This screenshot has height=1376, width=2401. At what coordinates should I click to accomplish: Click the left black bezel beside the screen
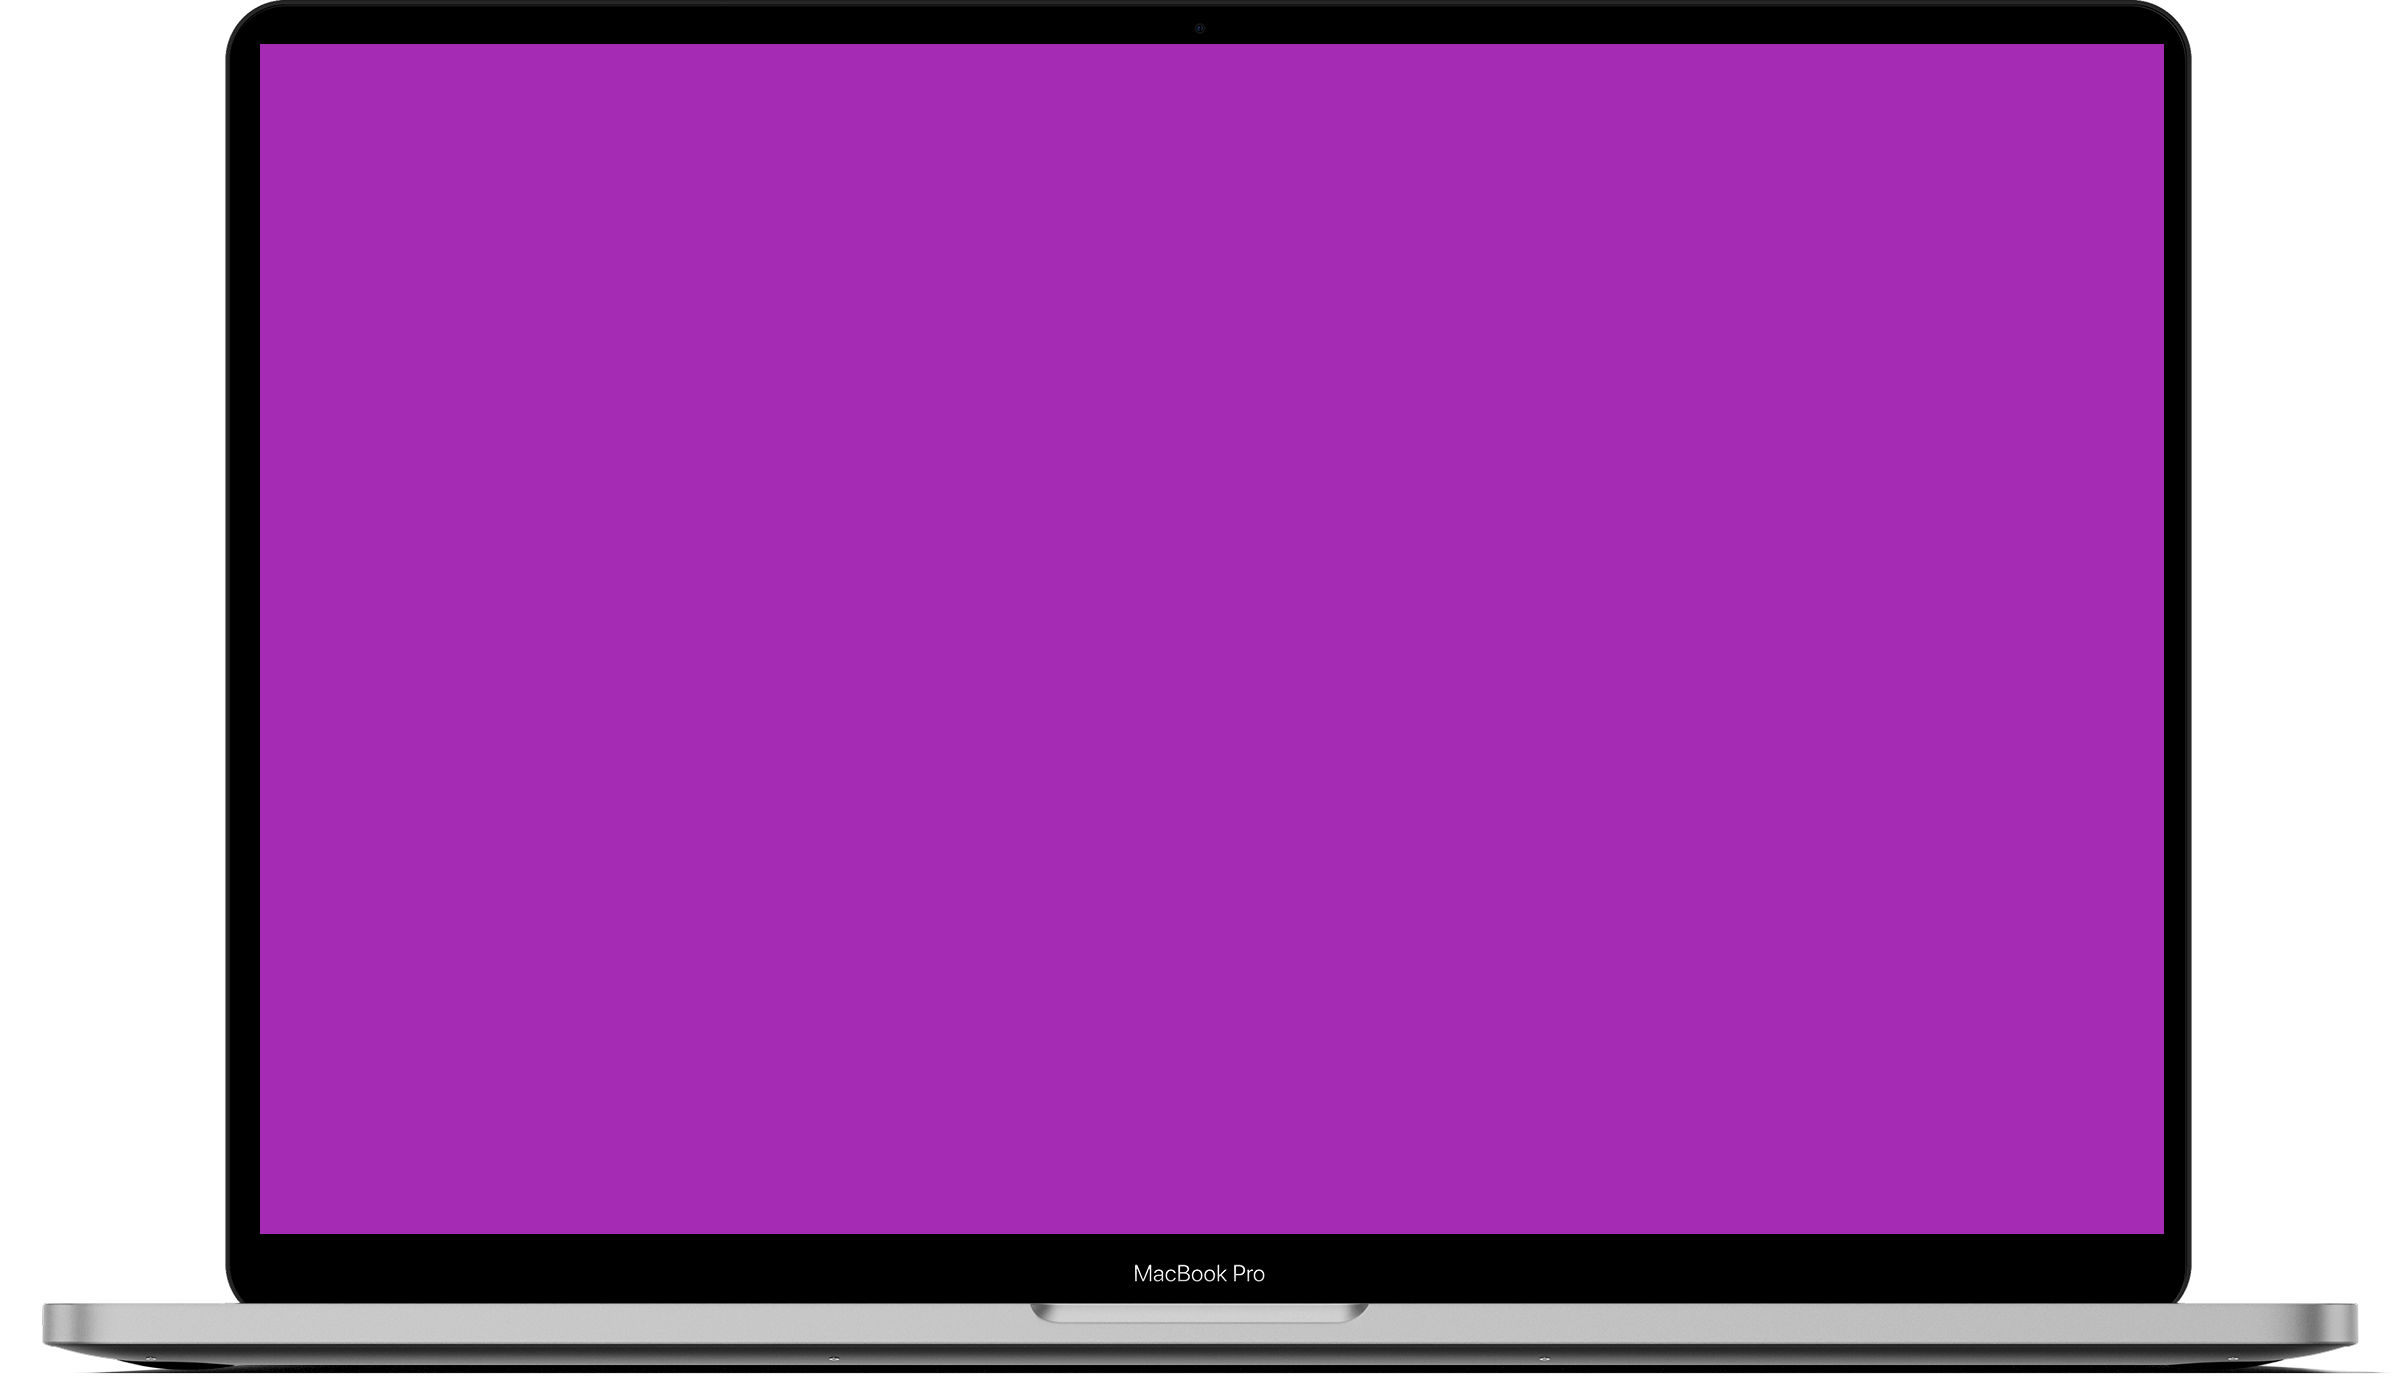pos(244,640)
